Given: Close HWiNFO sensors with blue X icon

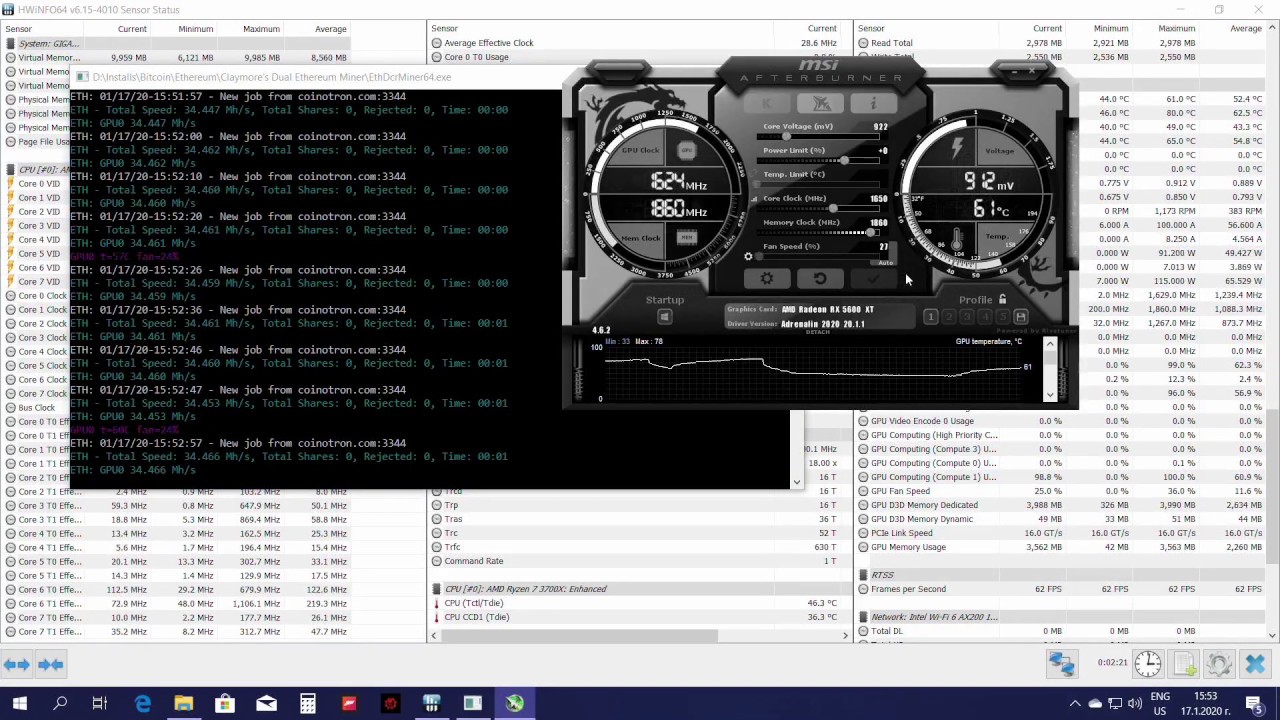Looking at the screenshot, I should tap(1255, 663).
